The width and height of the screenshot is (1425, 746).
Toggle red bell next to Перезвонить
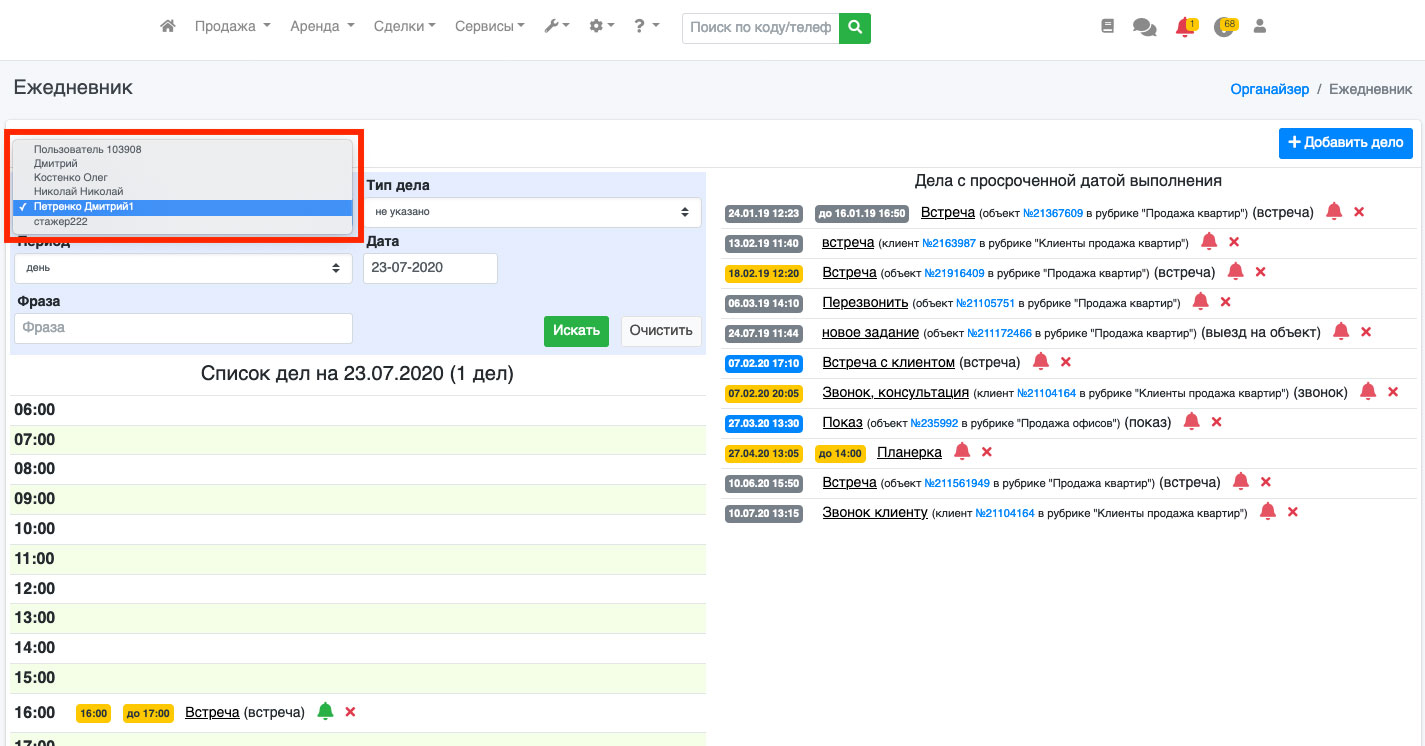tap(1201, 302)
